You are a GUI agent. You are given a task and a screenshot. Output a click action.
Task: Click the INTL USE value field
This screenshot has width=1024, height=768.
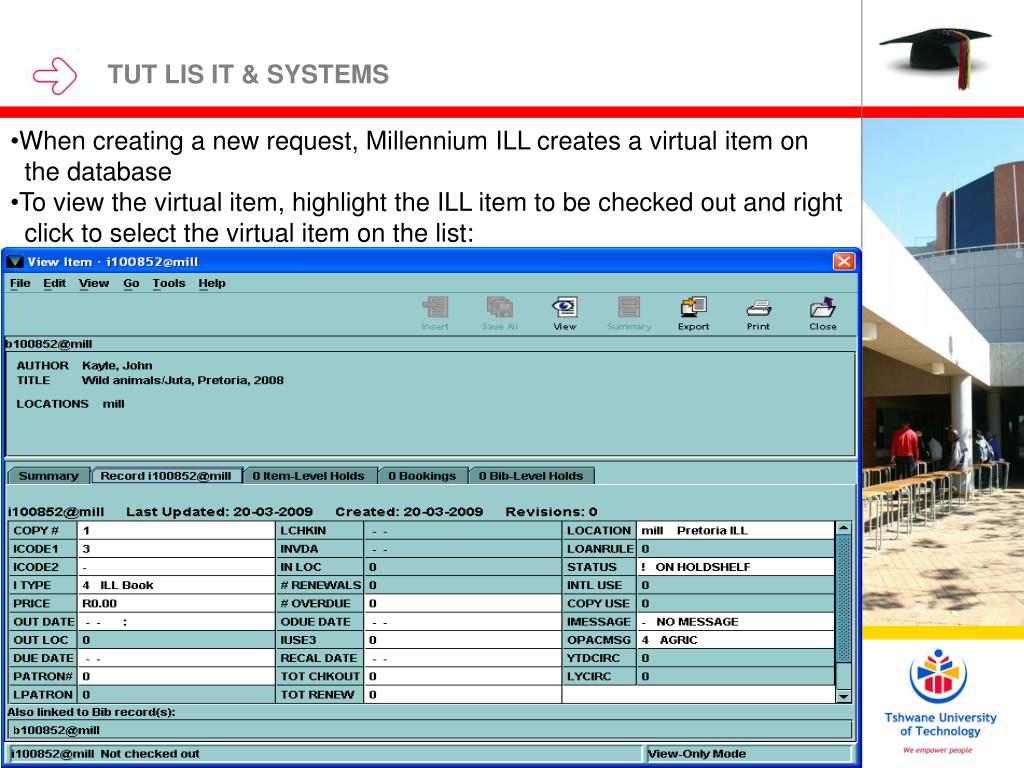pyautogui.click(x=735, y=585)
